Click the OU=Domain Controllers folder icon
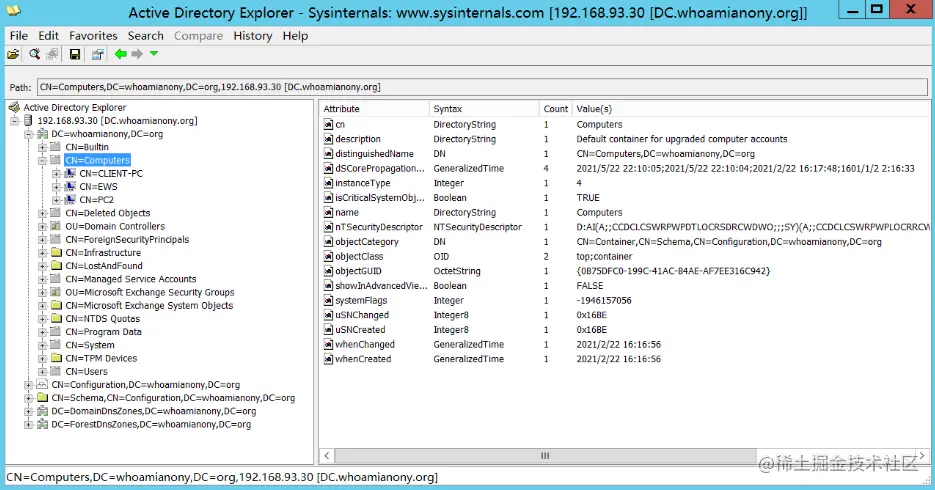This screenshot has height=490, width=935. point(56,227)
